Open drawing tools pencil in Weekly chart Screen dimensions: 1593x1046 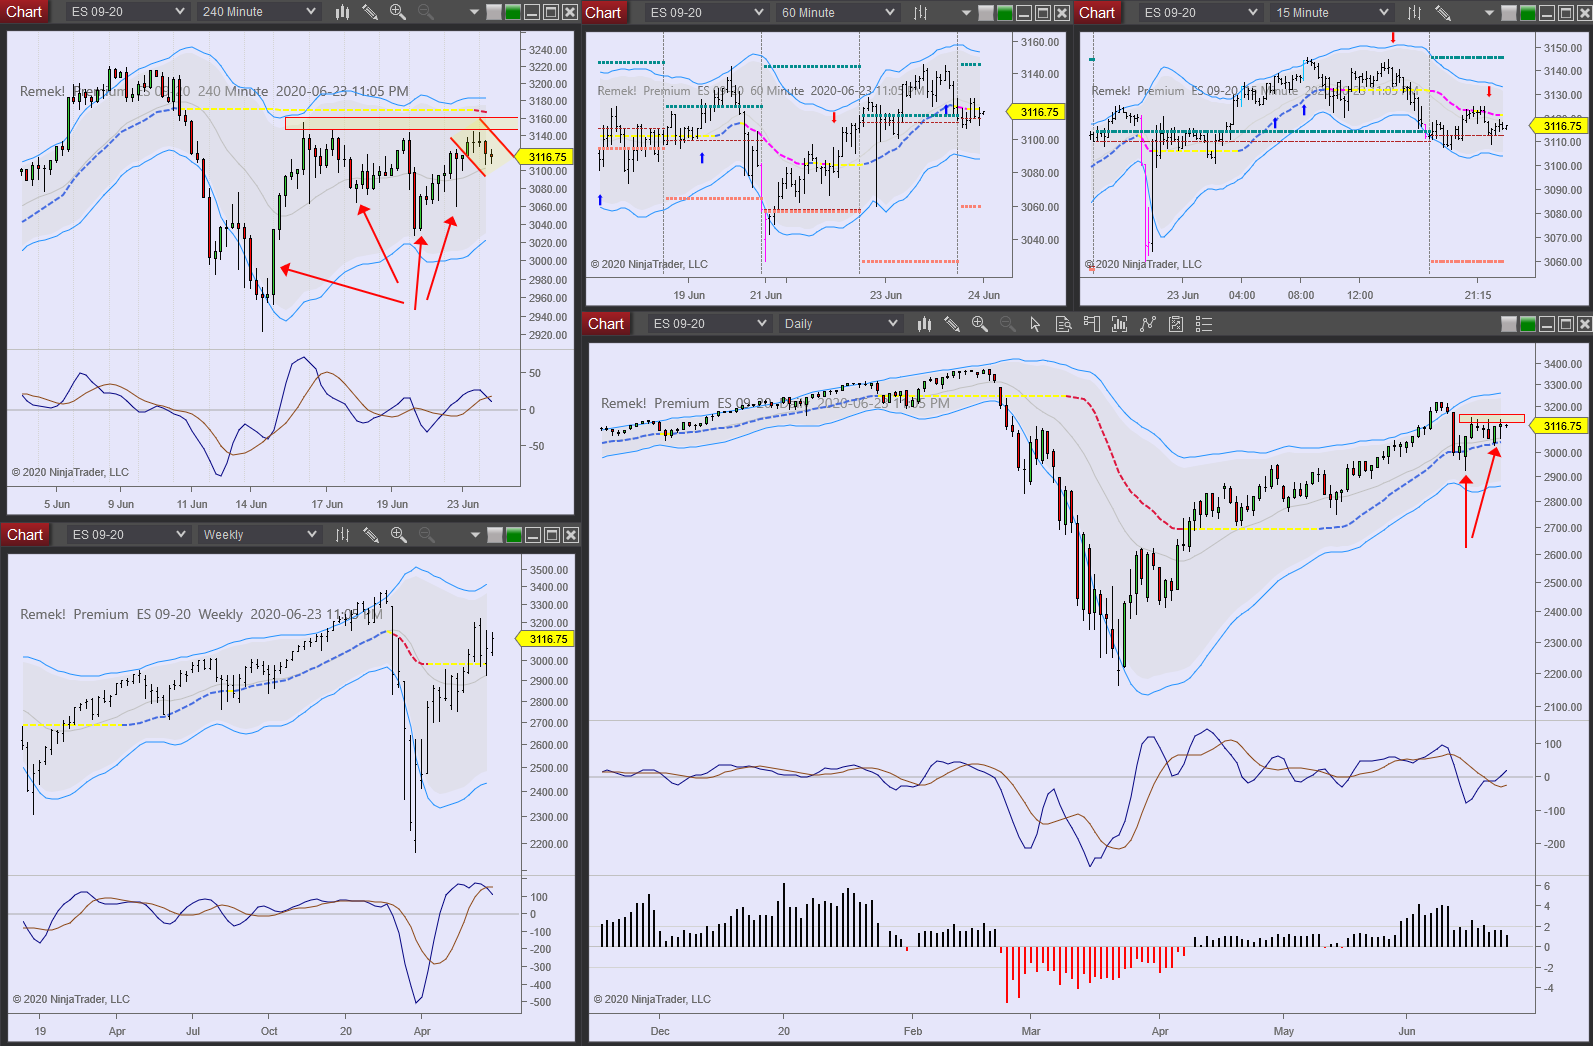point(371,535)
